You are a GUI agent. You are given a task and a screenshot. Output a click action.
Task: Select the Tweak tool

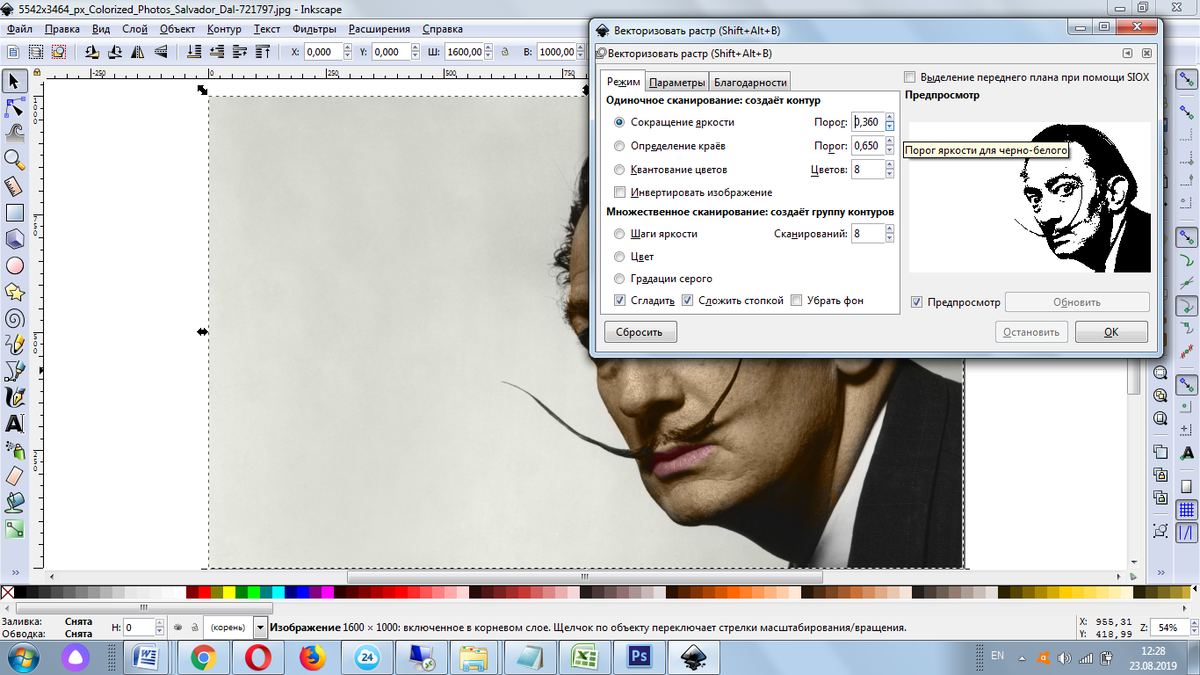[x=15, y=133]
